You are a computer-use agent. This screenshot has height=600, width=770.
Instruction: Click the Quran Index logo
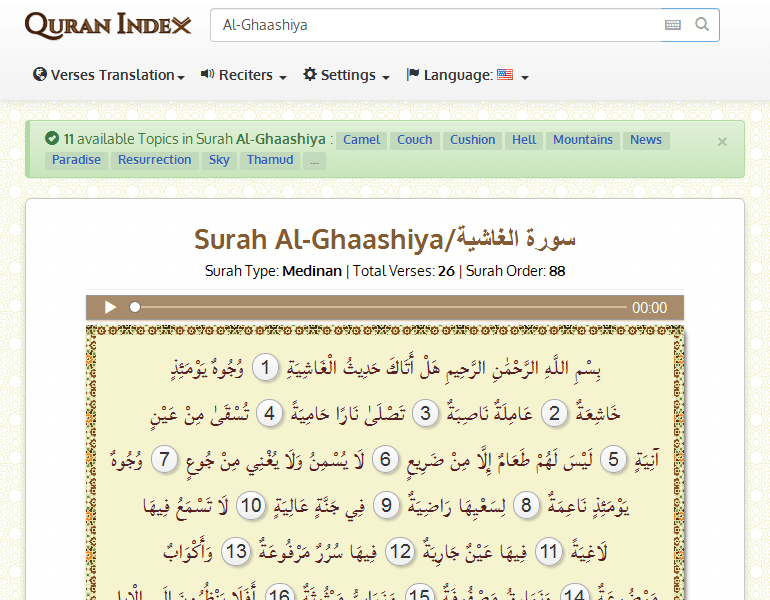pyautogui.click(x=108, y=25)
